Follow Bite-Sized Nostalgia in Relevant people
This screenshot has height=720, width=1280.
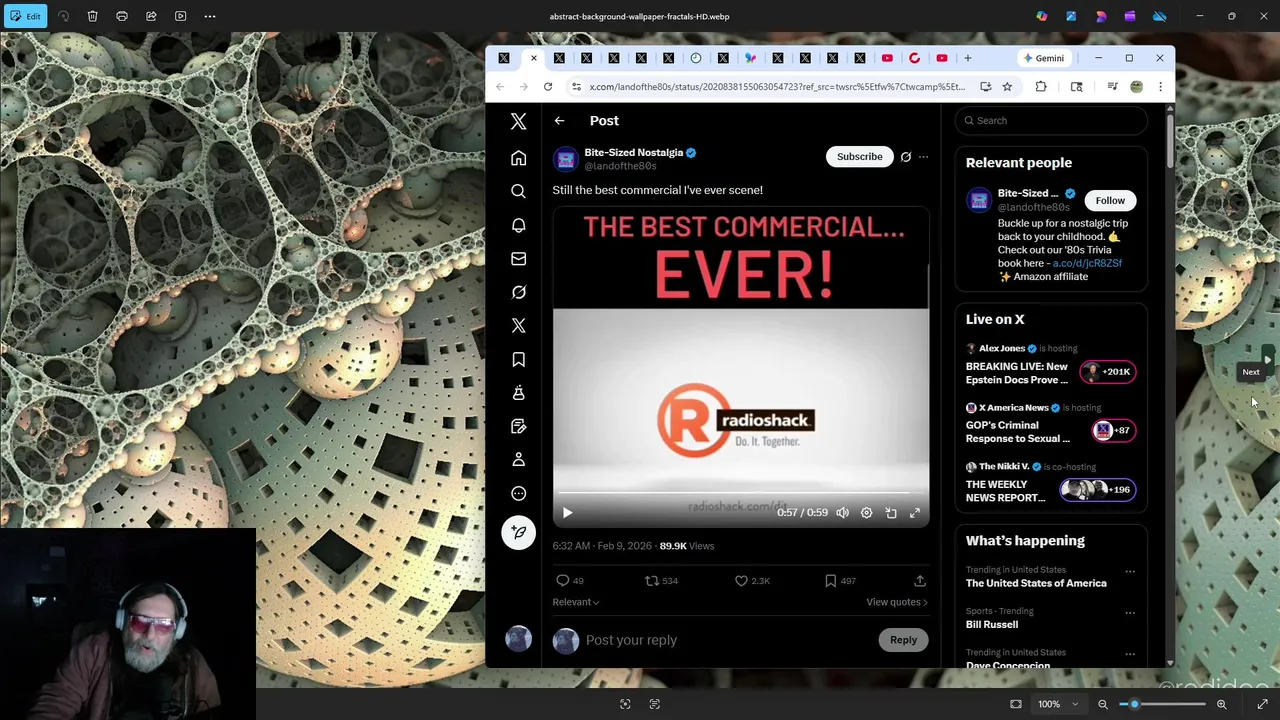coord(1110,200)
